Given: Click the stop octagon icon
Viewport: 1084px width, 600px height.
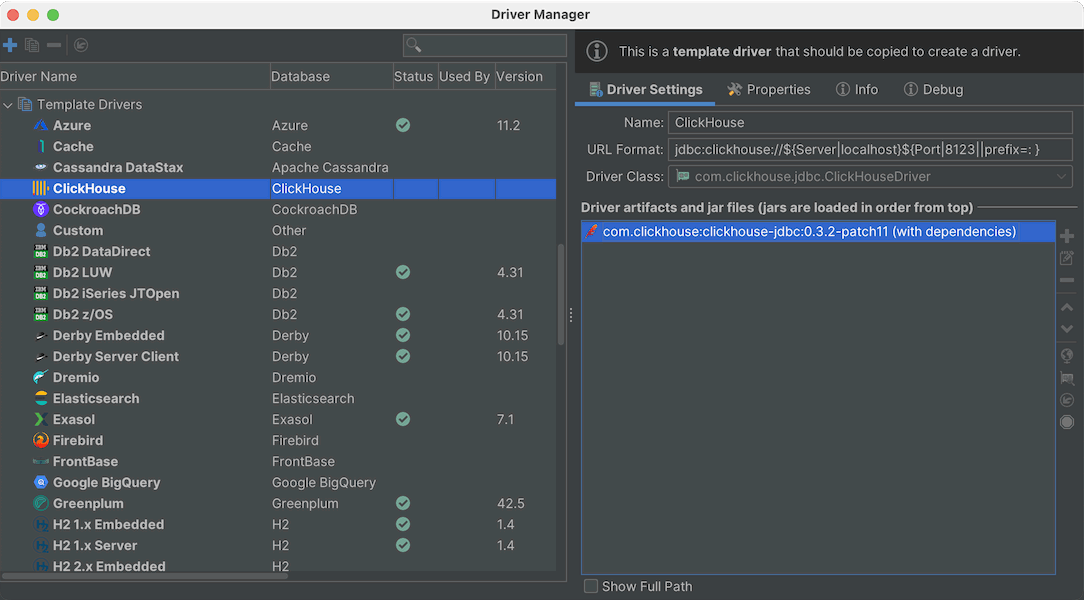Looking at the screenshot, I should tap(1067, 422).
